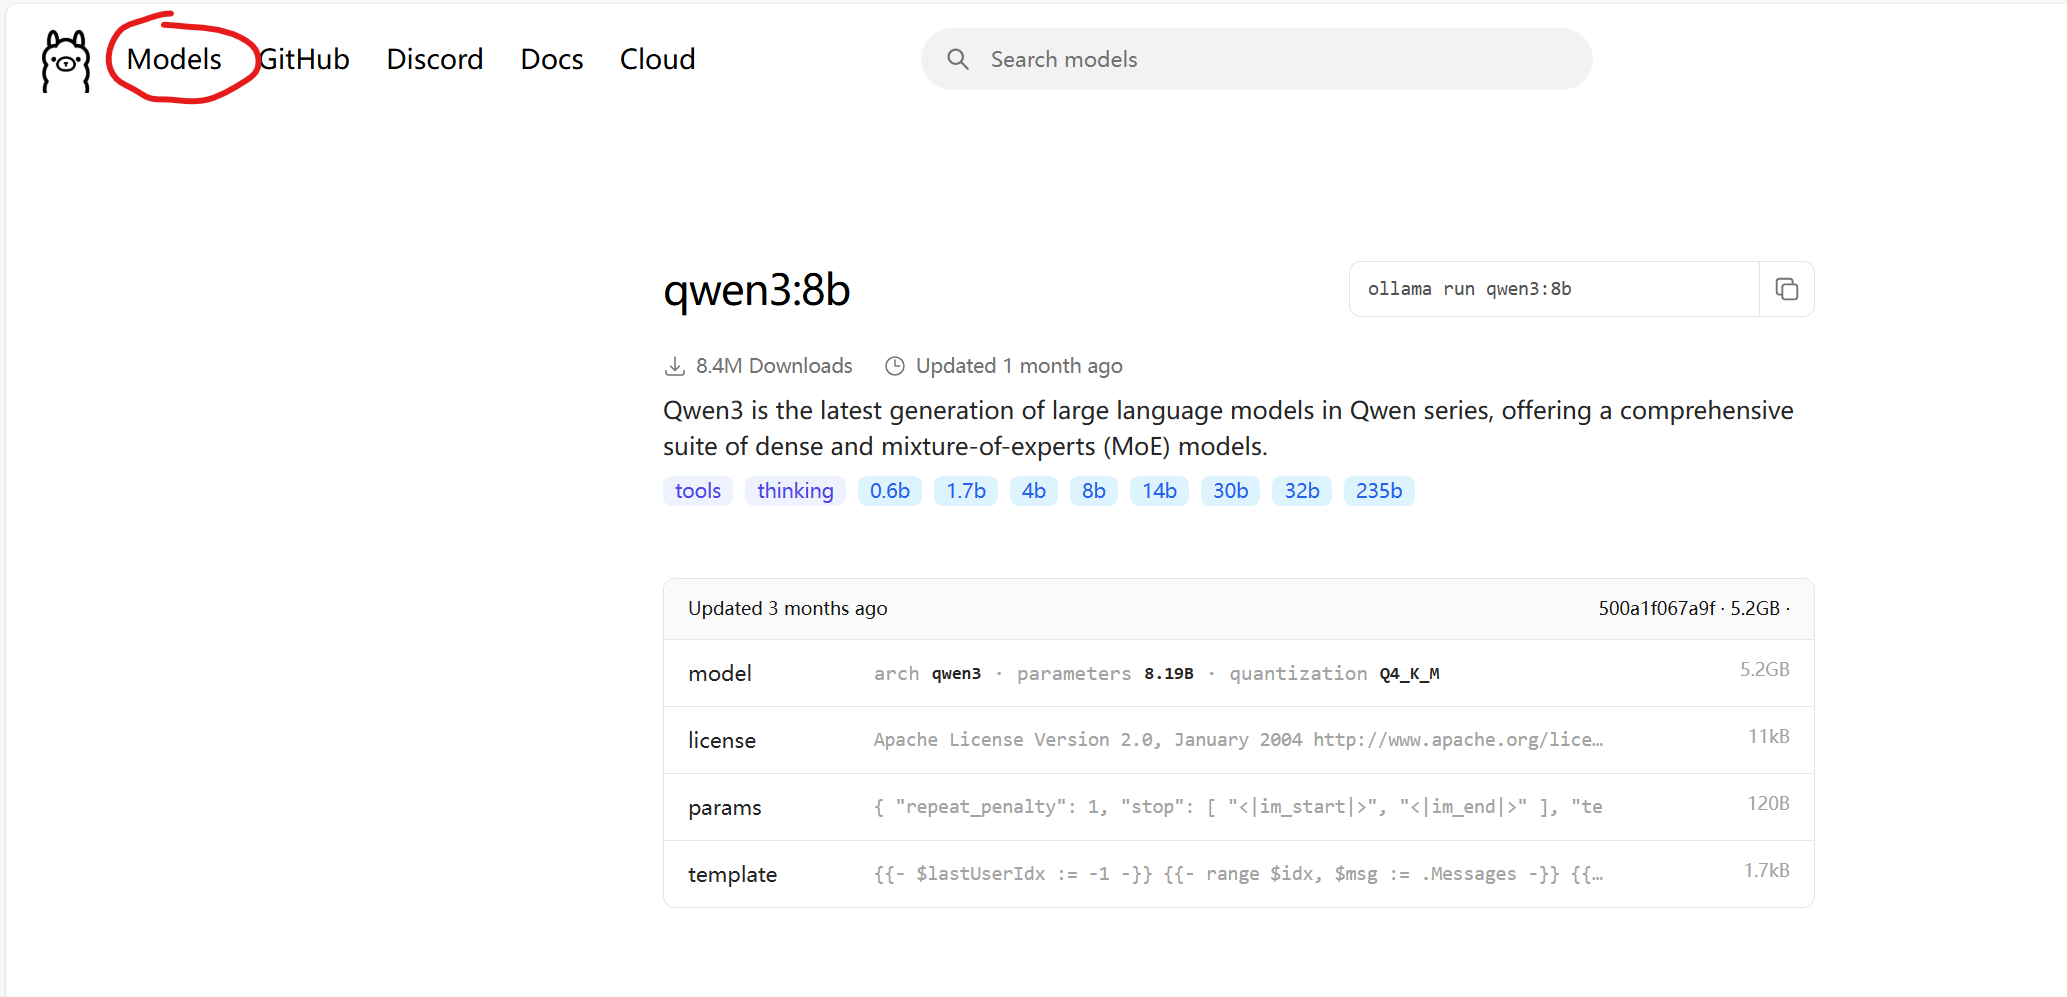
Task: Click the Updated 3 months ago header
Action: point(788,608)
